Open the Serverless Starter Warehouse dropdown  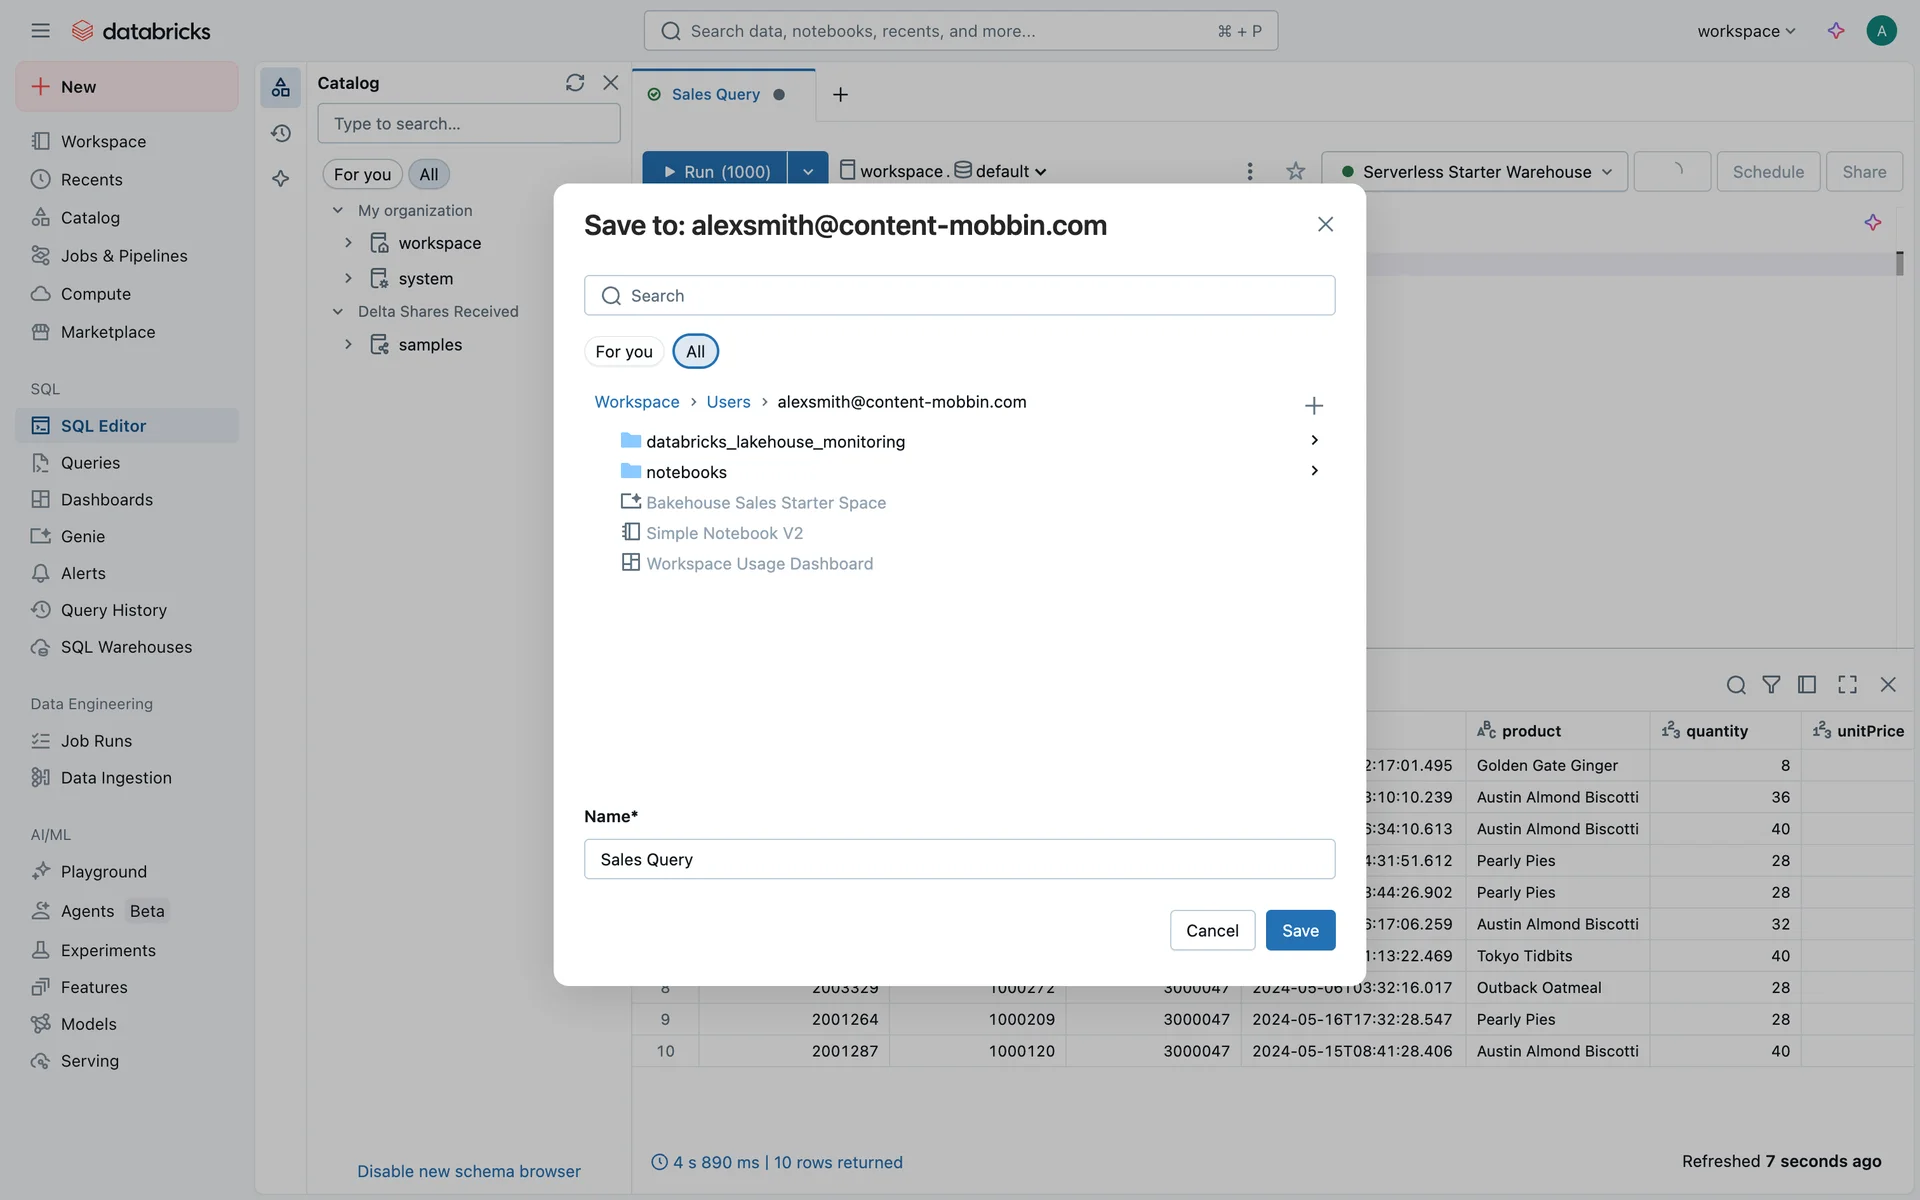coord(1475,172)
